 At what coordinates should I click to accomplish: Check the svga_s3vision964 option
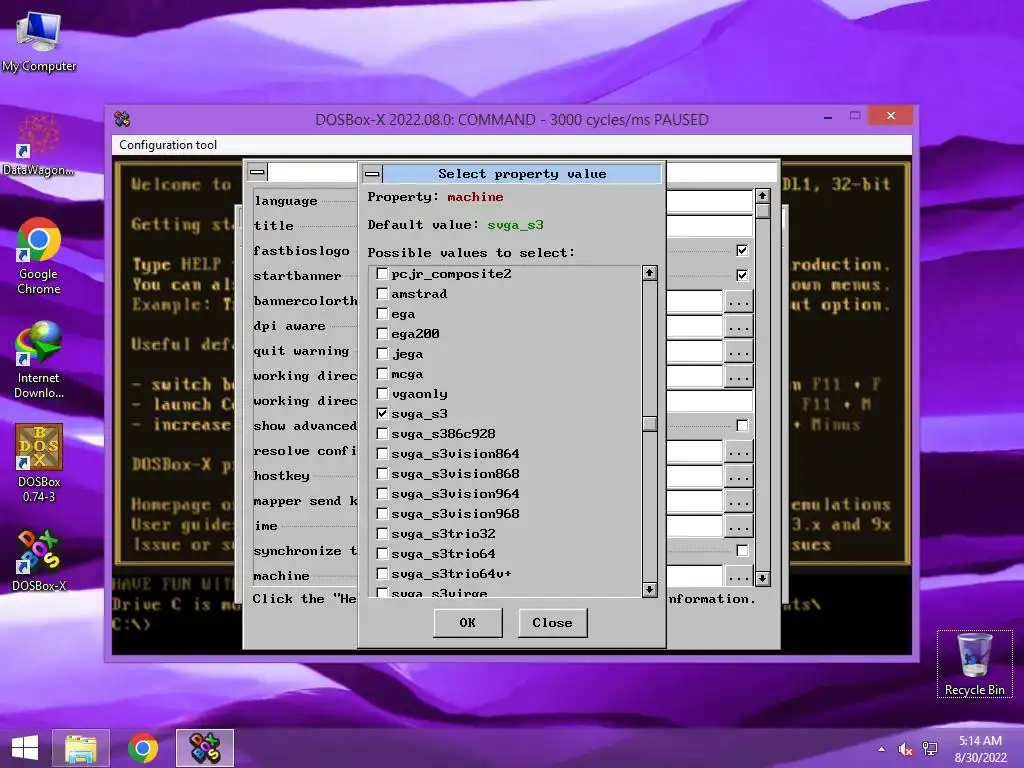[383, 494]
